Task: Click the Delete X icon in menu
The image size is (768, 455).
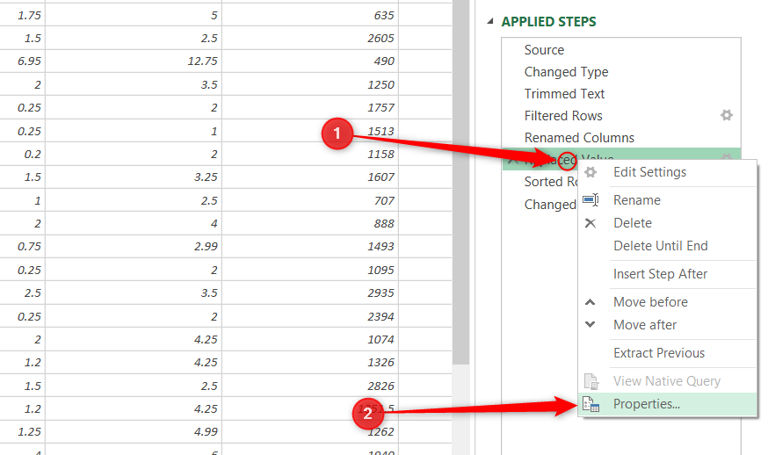Action: [x=591, y=223]
